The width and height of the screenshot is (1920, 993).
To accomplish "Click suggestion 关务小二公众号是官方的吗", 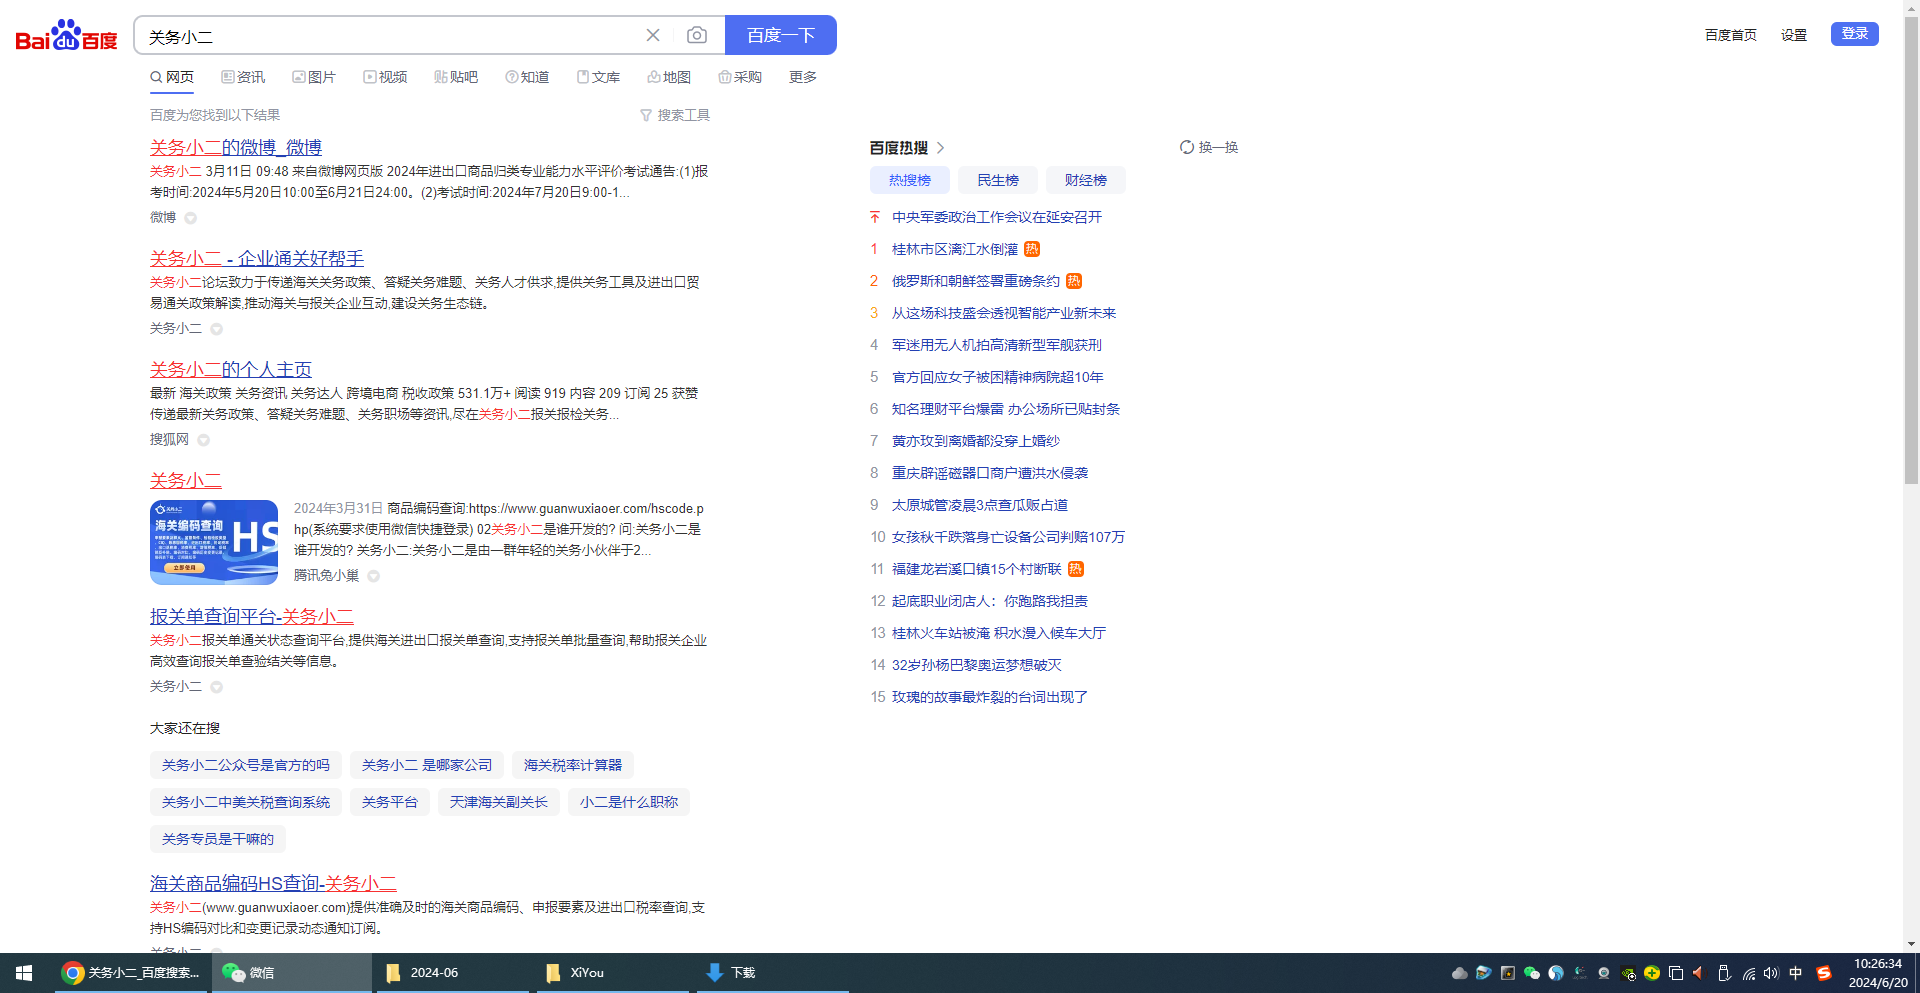I will click(246, 765).
